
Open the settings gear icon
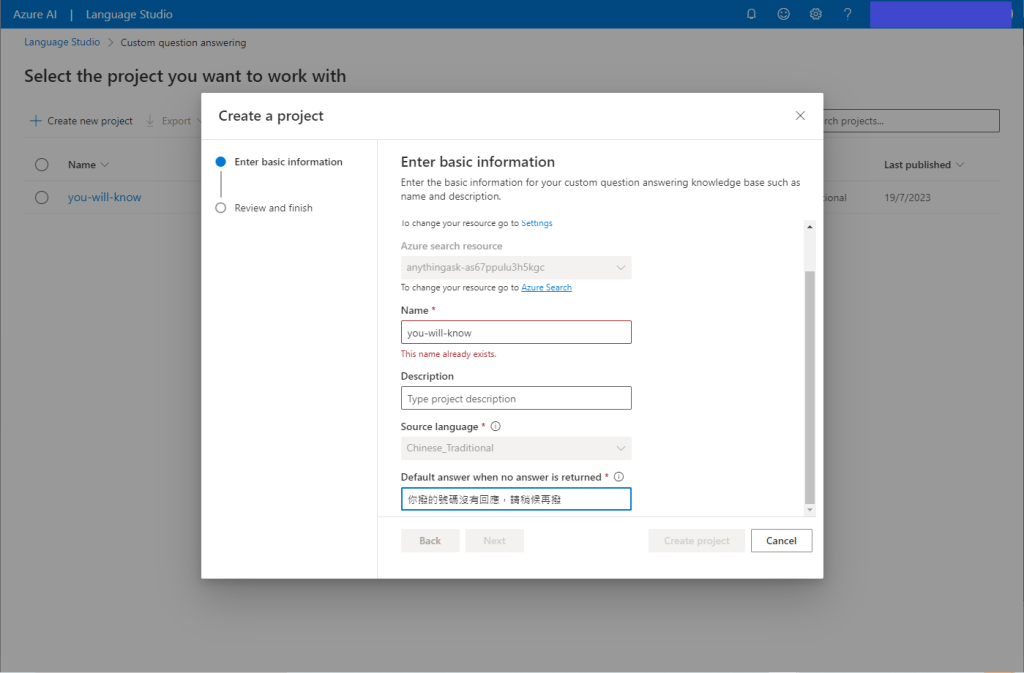tap(816, 14)
